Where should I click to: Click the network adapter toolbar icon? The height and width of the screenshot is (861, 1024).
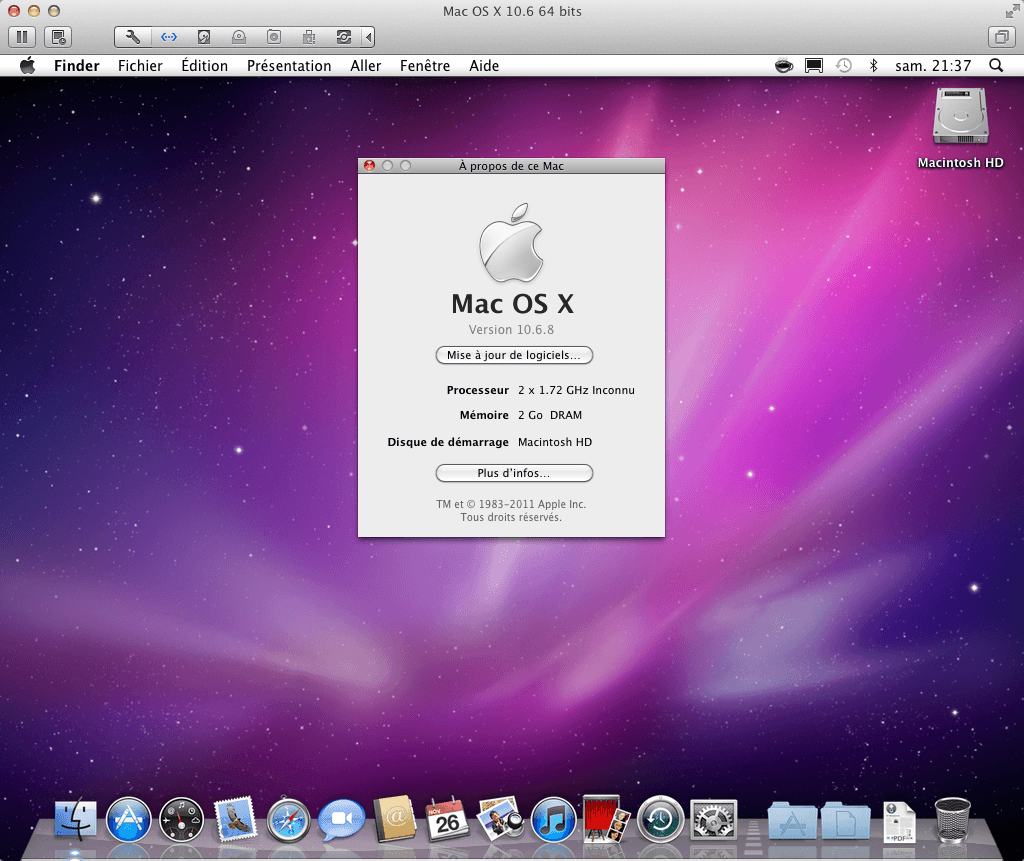pyautogui.click(x=168, y=37)
